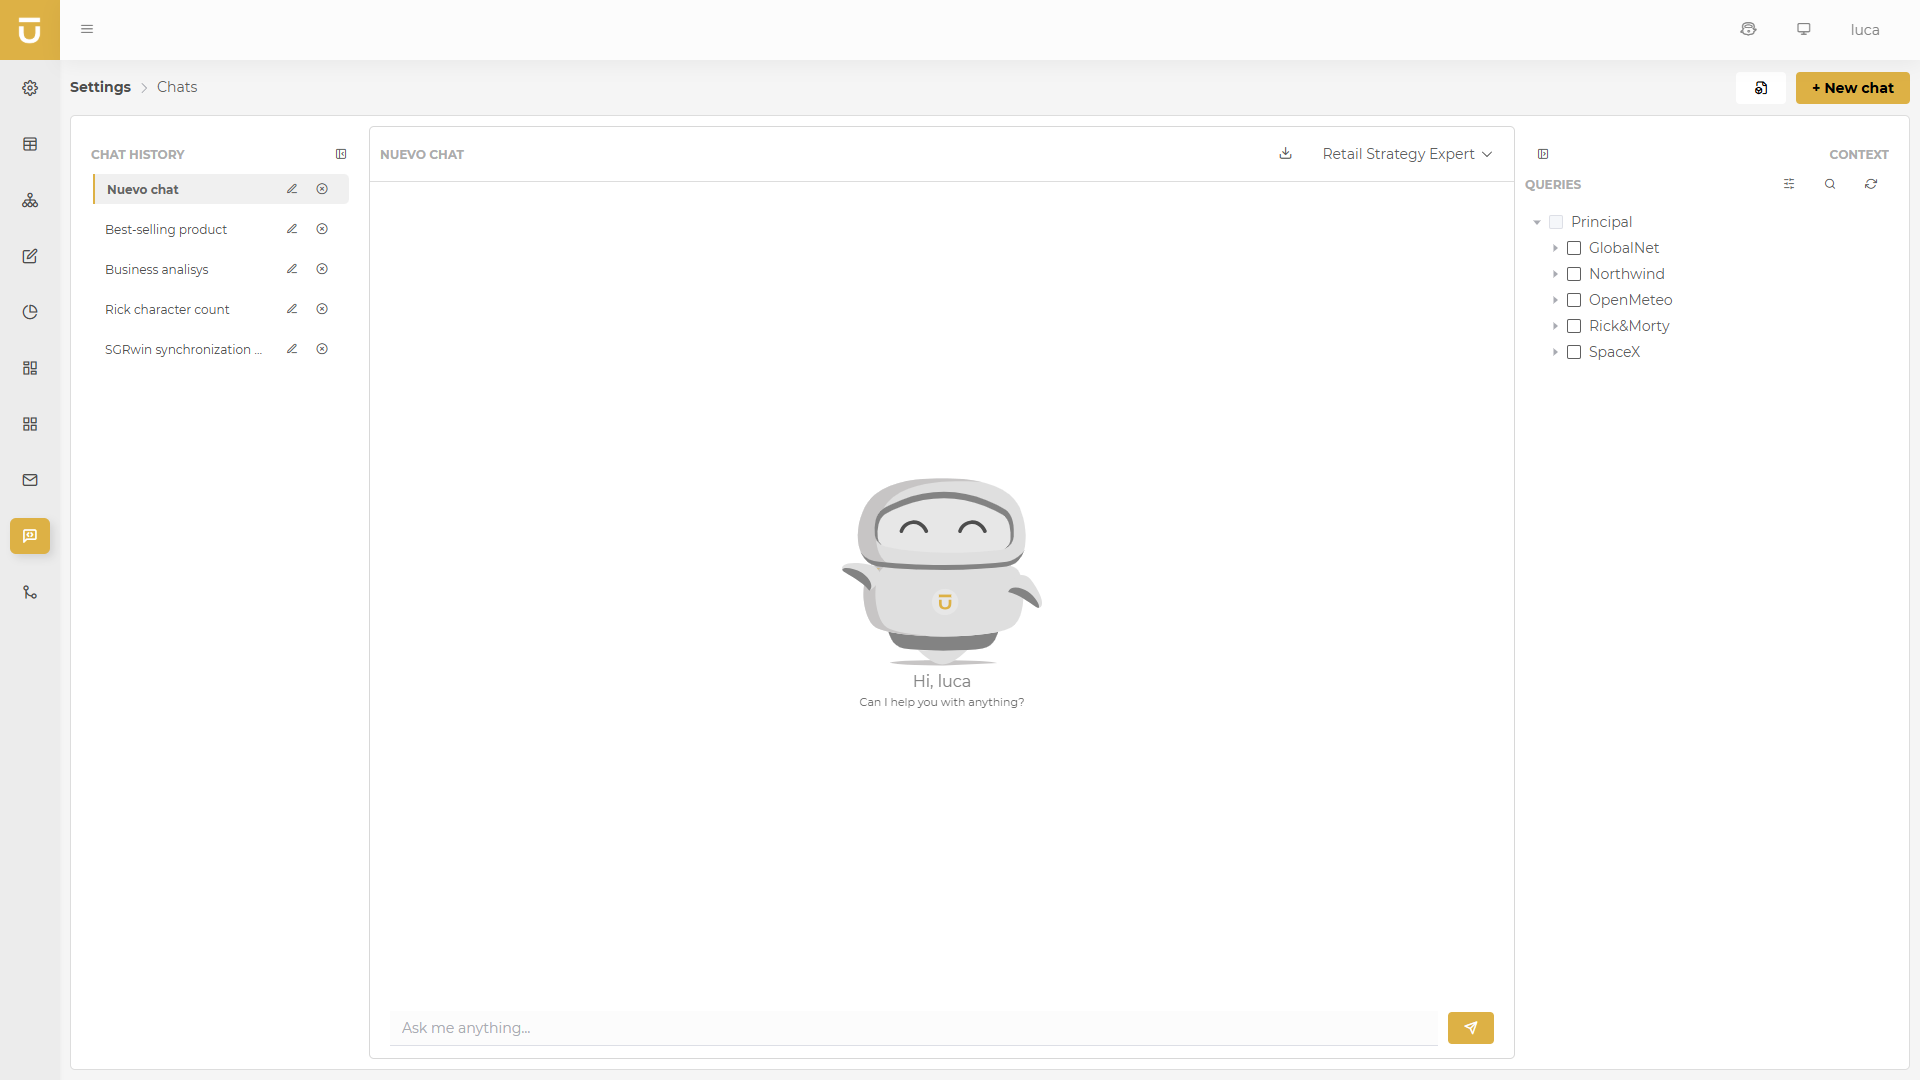Viewport: 1920px width, 1080px height.
Task: Delete the Rick character count chat
Action: pyautogui.click(x=322, y=309)
